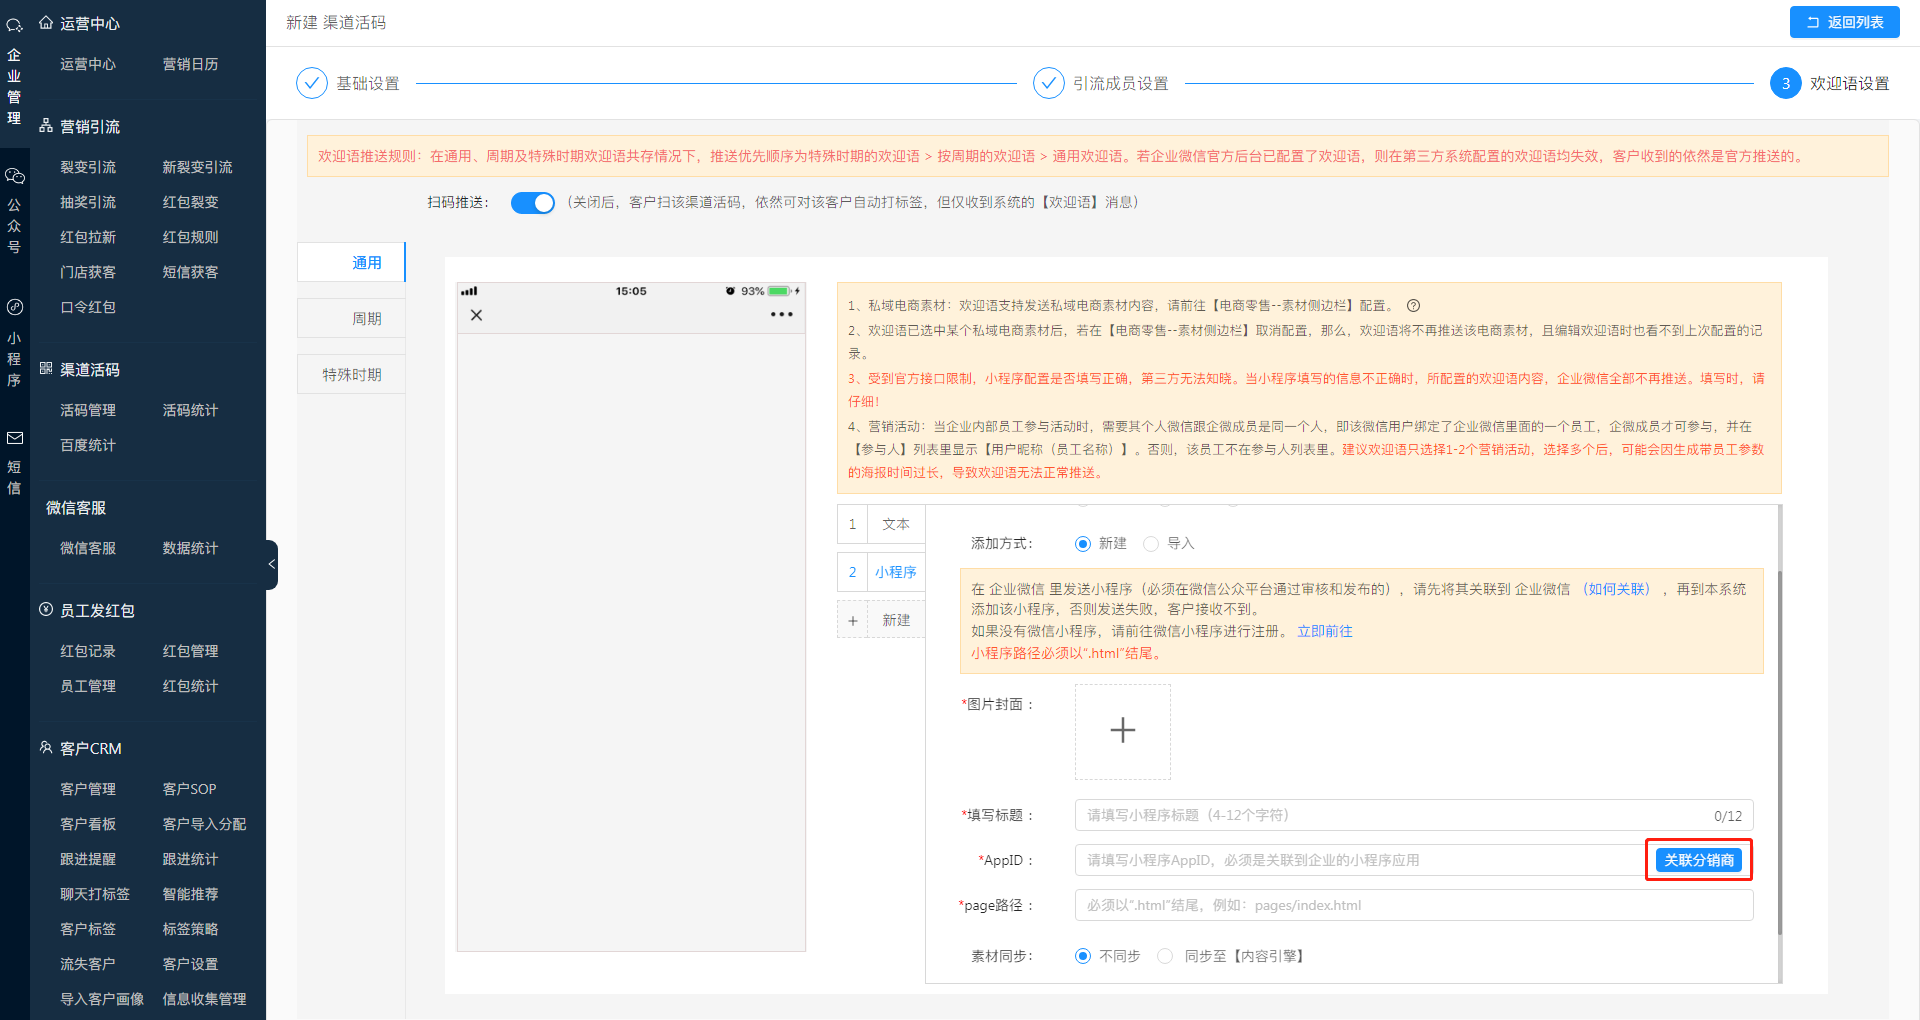
Task: Click the help question mark icon
Action: point(1413,306)
